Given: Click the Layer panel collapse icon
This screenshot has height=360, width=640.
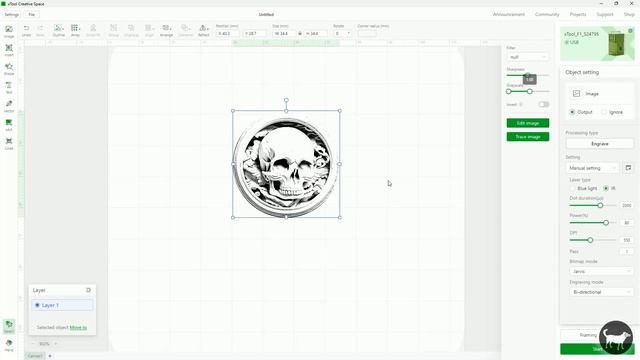Looking at the screenshot, I should 88,290.
